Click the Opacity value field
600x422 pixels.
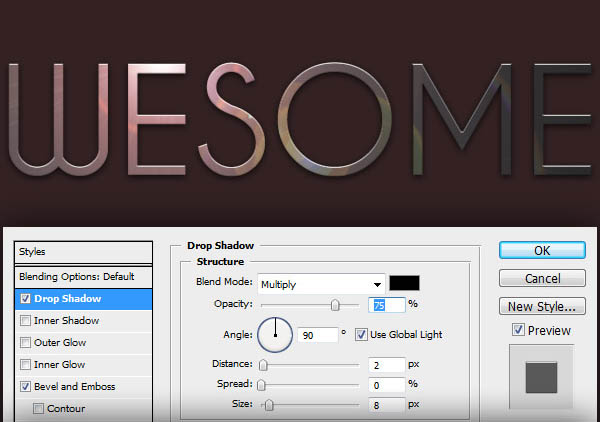[386, 305]
